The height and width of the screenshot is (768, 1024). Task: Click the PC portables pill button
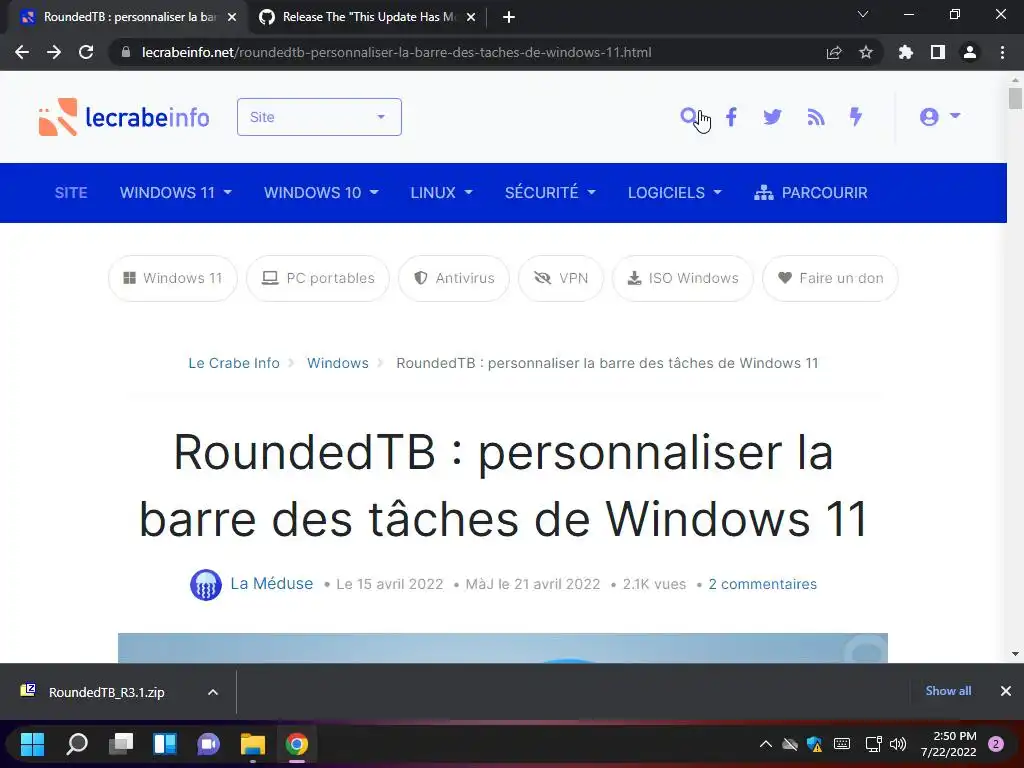click(318, 278)
